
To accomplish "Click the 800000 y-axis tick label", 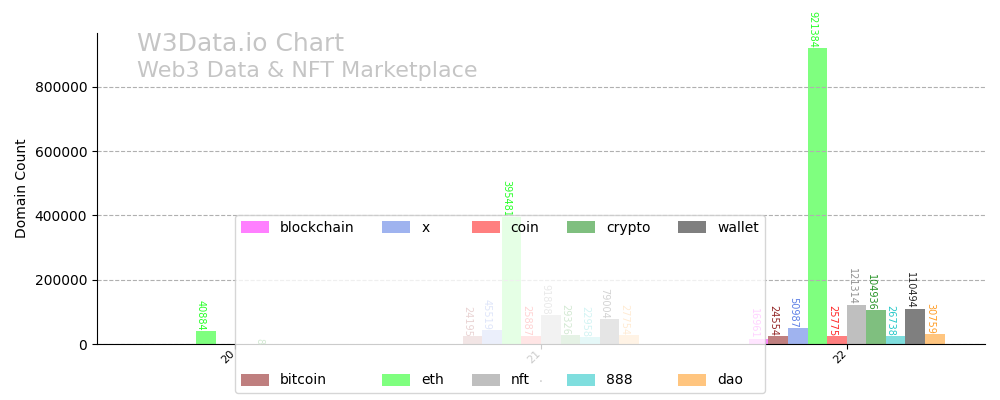I will [61, 87].
